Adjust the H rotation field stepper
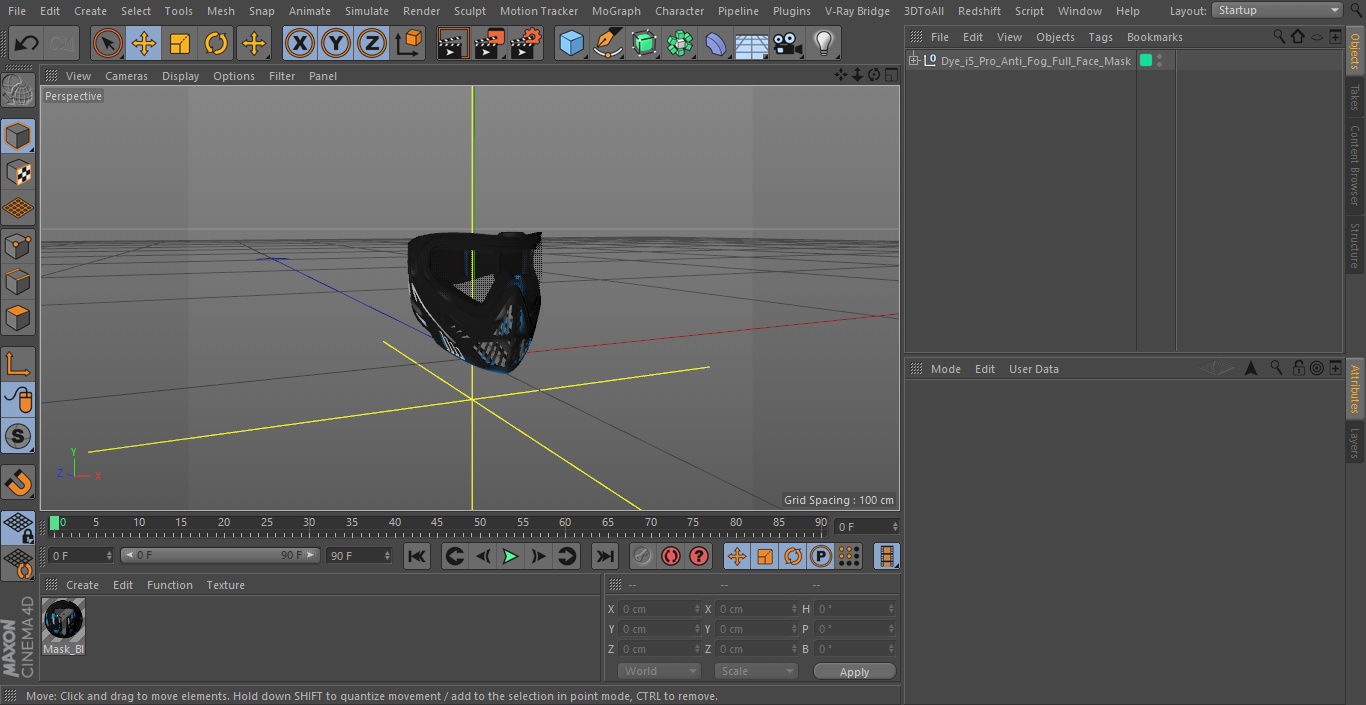 pos(893,609)
